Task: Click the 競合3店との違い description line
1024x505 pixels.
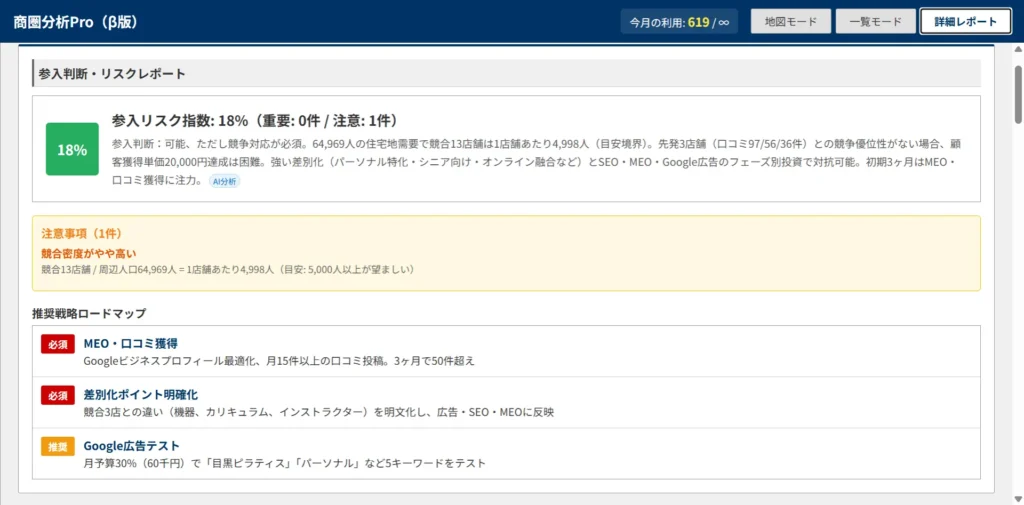Action: coord(319,412)
